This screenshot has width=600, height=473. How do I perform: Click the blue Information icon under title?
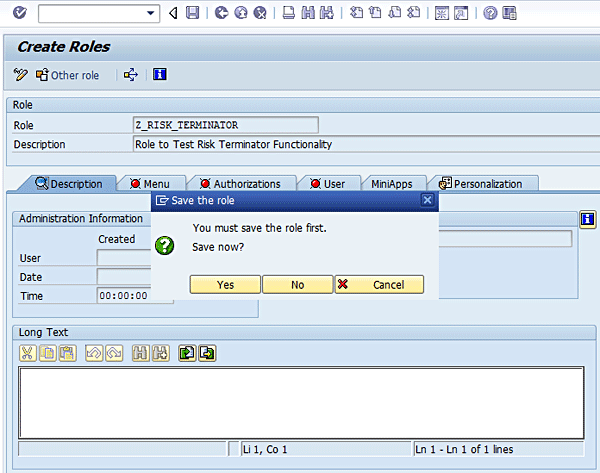160,74
